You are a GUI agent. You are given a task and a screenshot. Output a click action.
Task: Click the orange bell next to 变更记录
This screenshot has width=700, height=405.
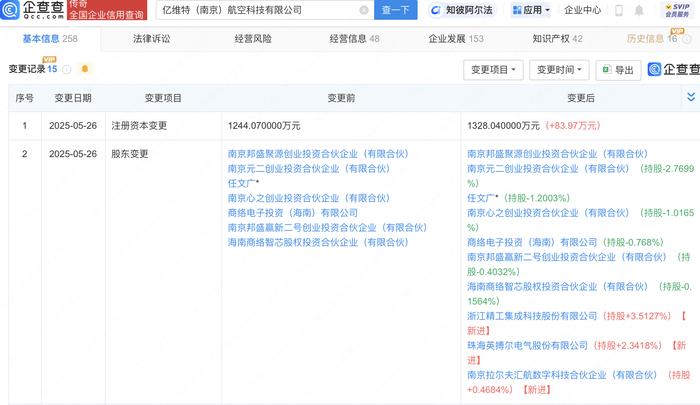(85, 69)
